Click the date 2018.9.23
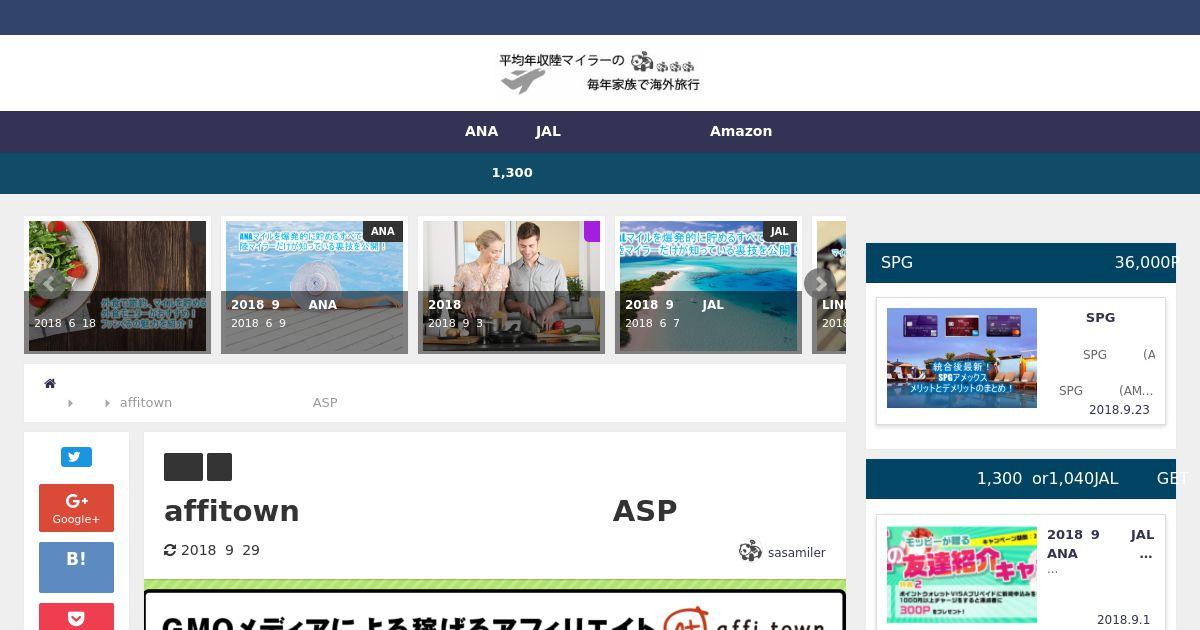Viewport: 1200px width, 630px height. pos(1119,410)
